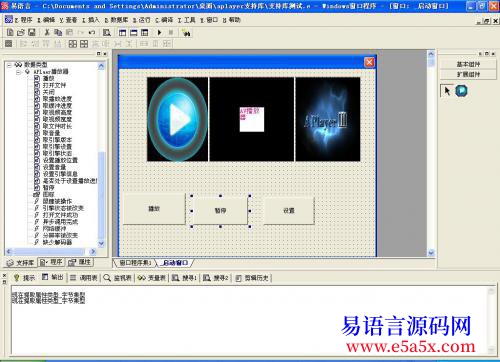Click the Undo arrow toolbar icon
This screenshot has width=500, height=362.
(x=92, y=32)
